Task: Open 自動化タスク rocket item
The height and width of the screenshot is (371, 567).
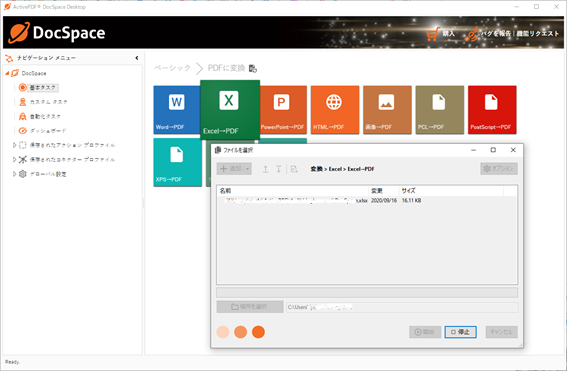Action: coord(45,116)
